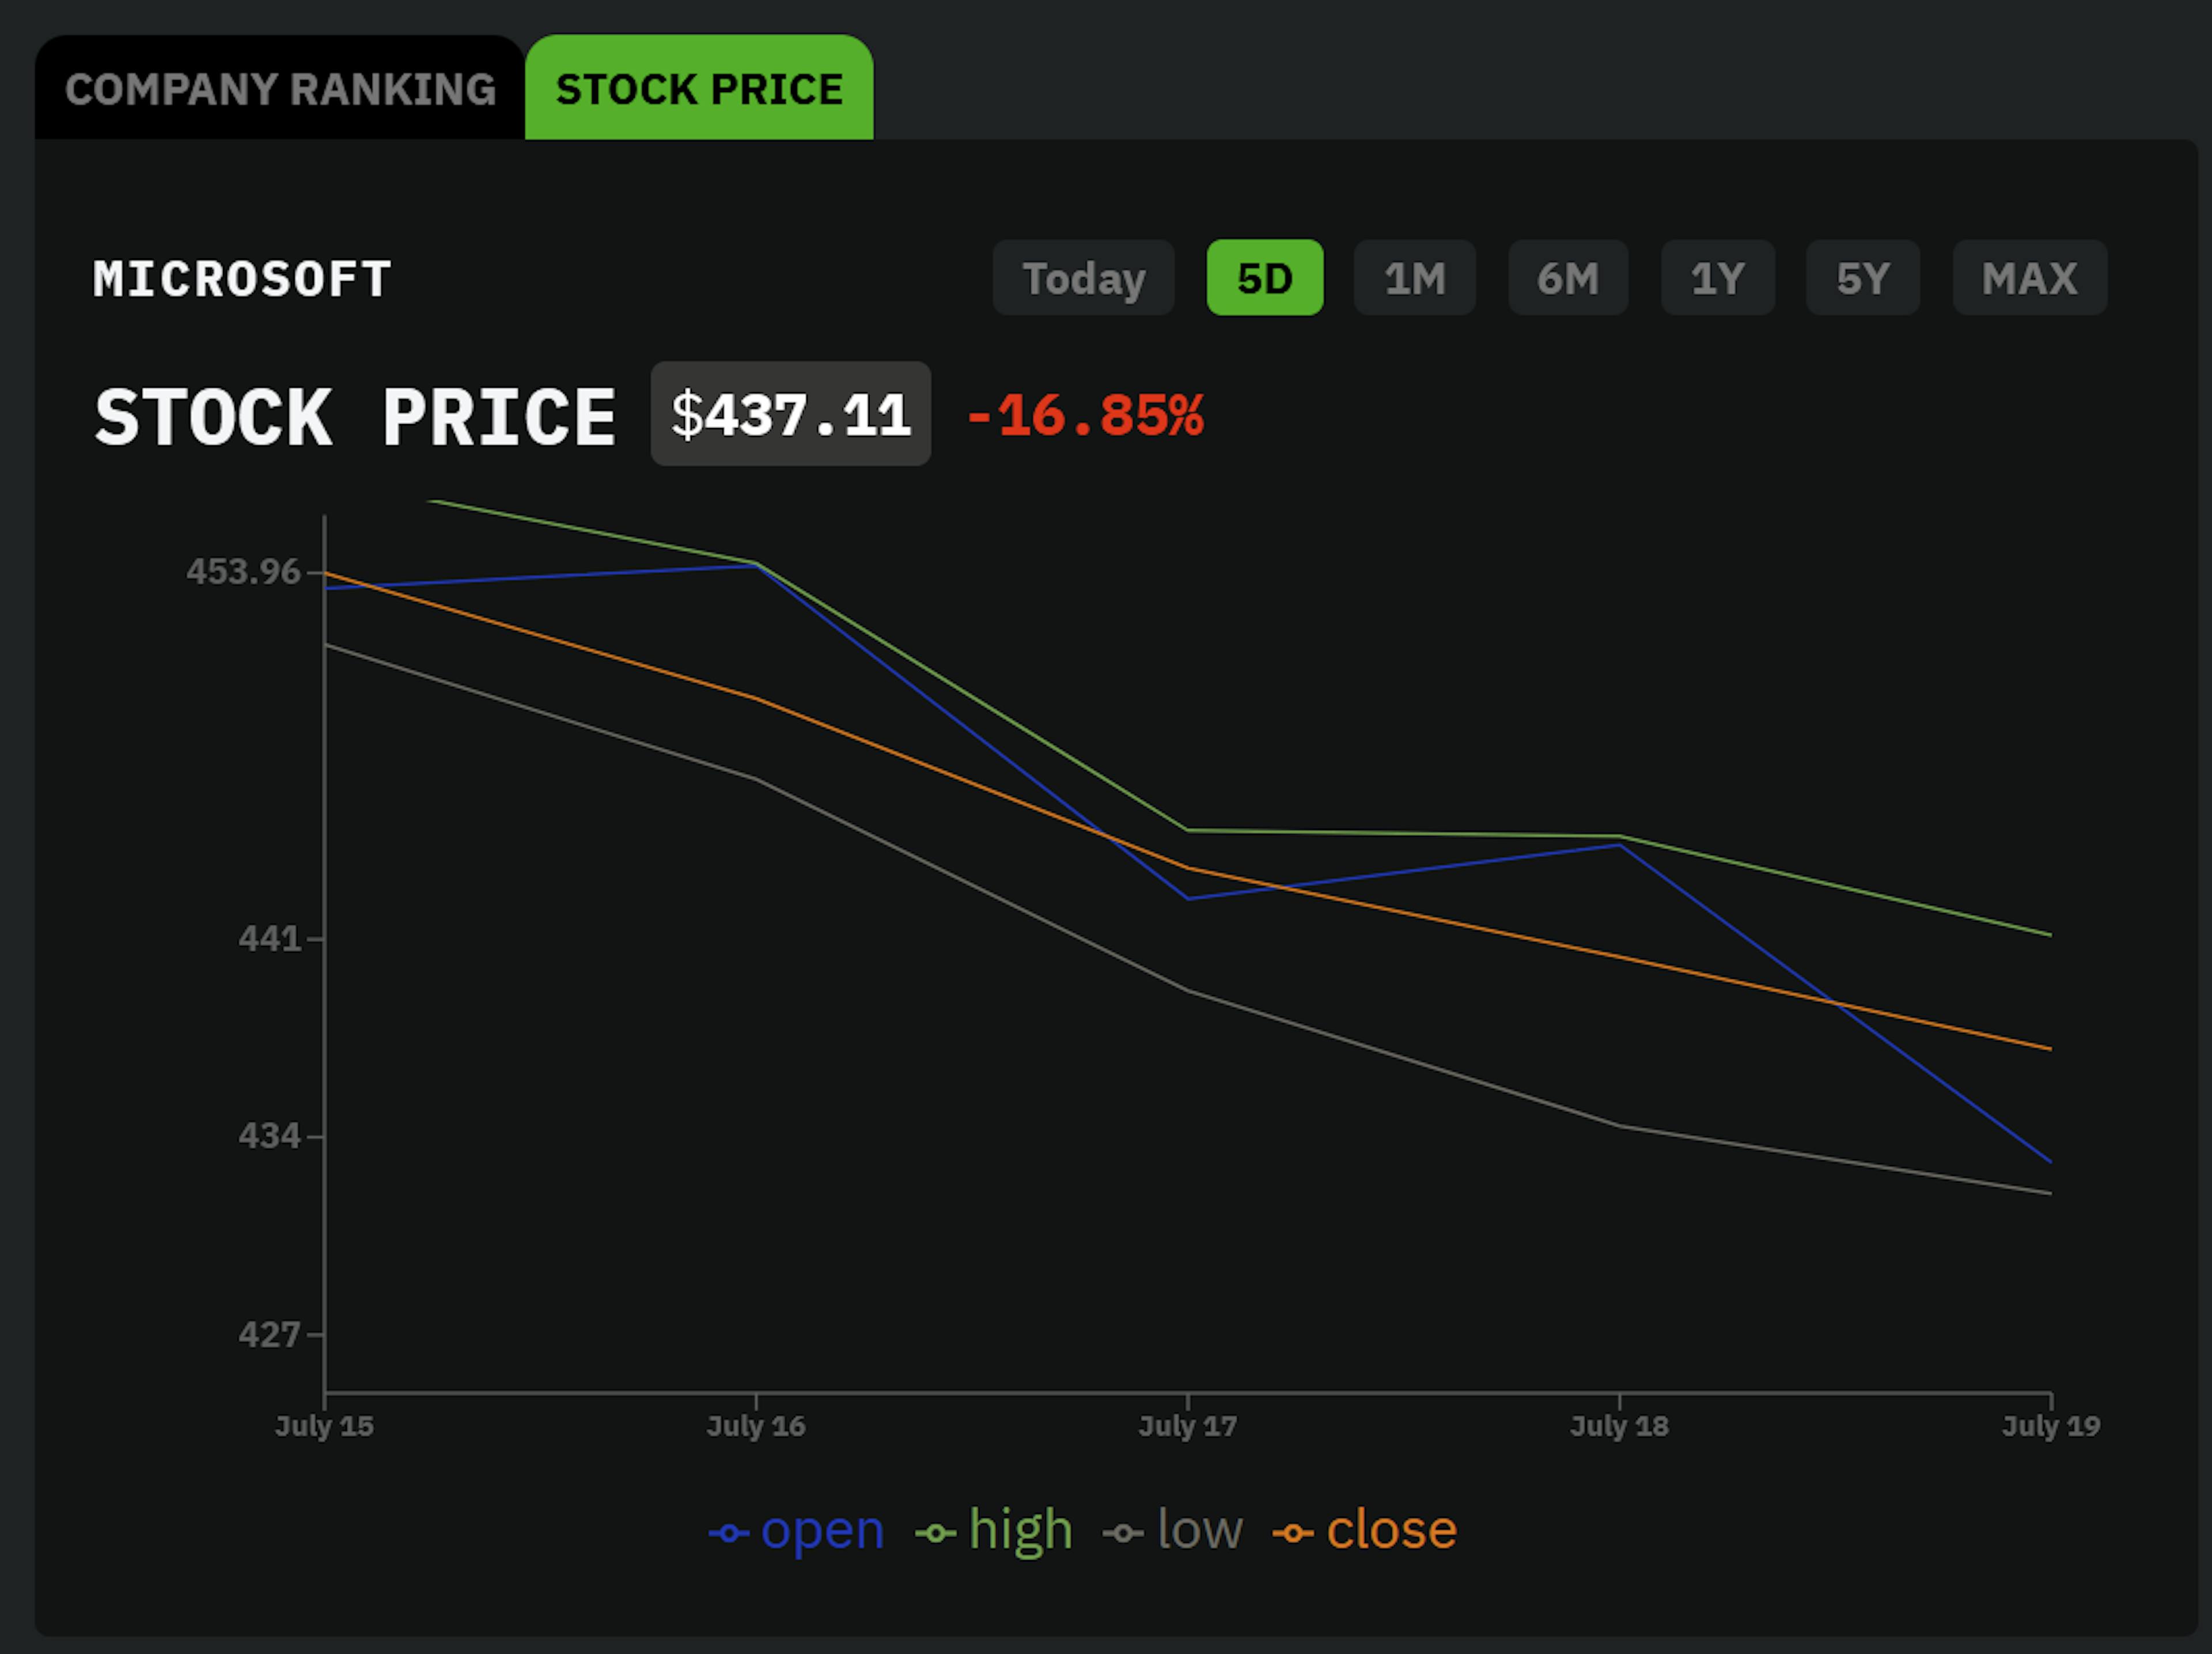Show the MAX history range
Screen dimensions: 2212x1654
[x=2029, y=278]
